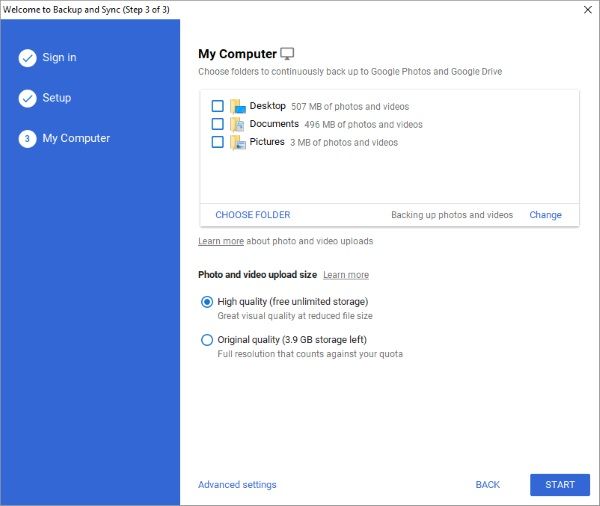Click Change next to backing up photos
Screen dimensions: 600x506
pyautogui.click(x=545, y=215)
